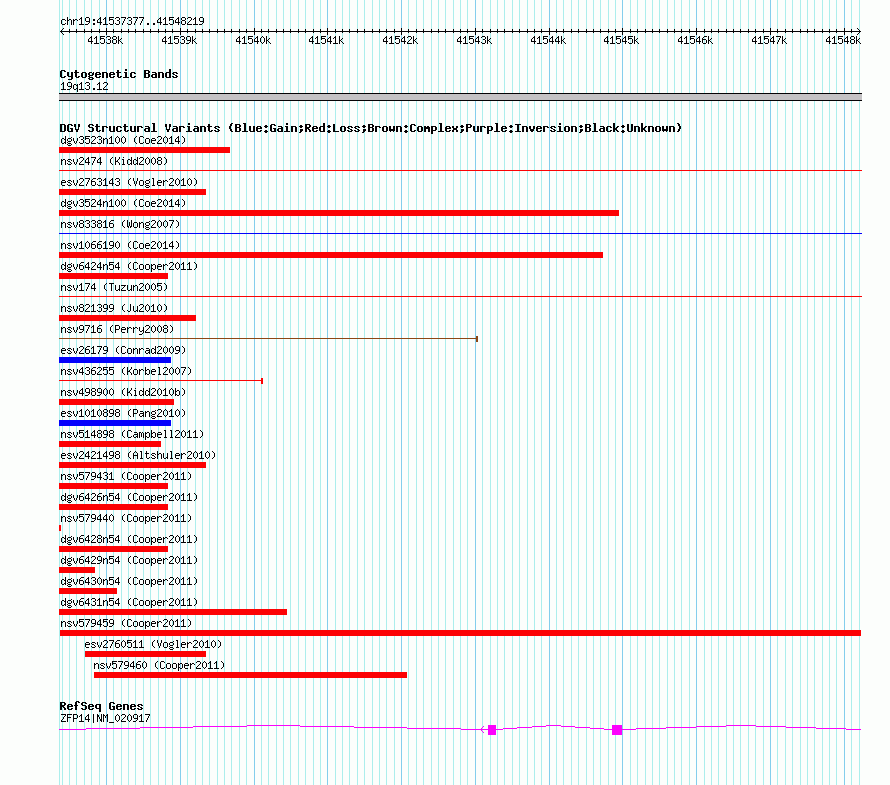Click nsv833816 (Wong2007) label
The width and height of the screenshot is (890, 785).
click(x=120, y=224)
